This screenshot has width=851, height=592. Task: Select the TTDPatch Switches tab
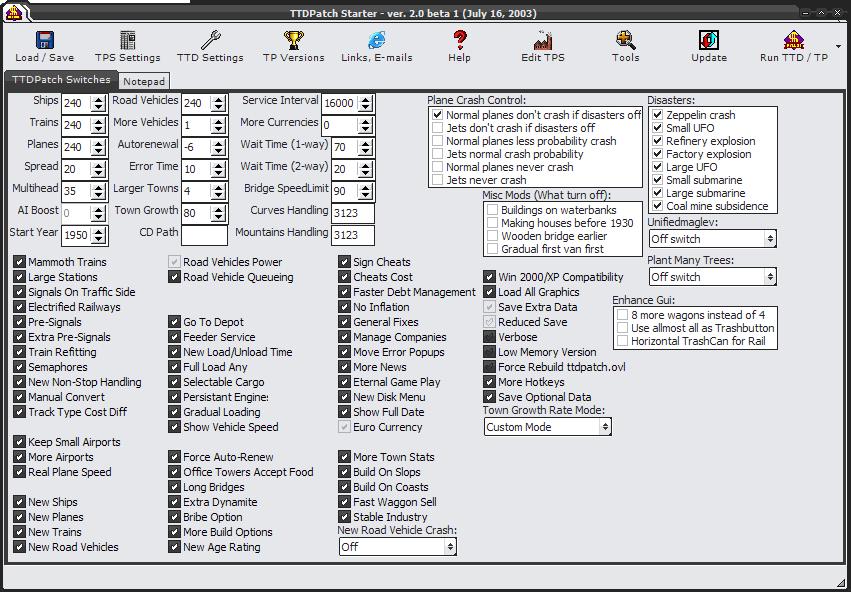click(61, 79)
